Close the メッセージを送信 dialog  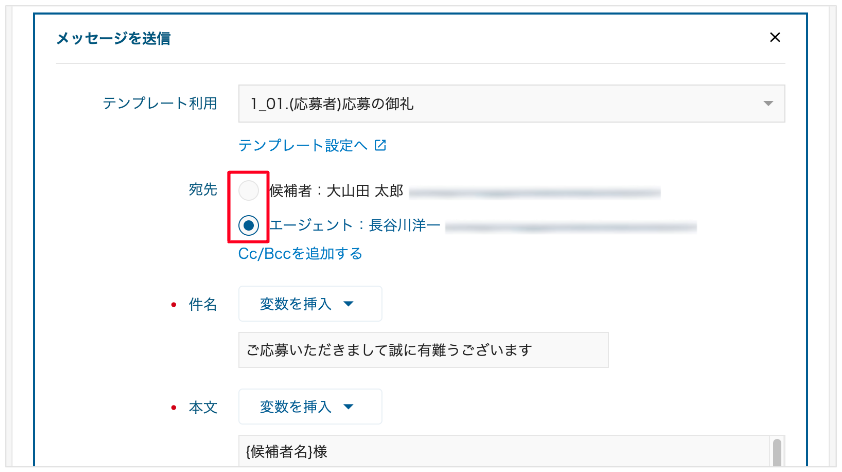point(775,38)
